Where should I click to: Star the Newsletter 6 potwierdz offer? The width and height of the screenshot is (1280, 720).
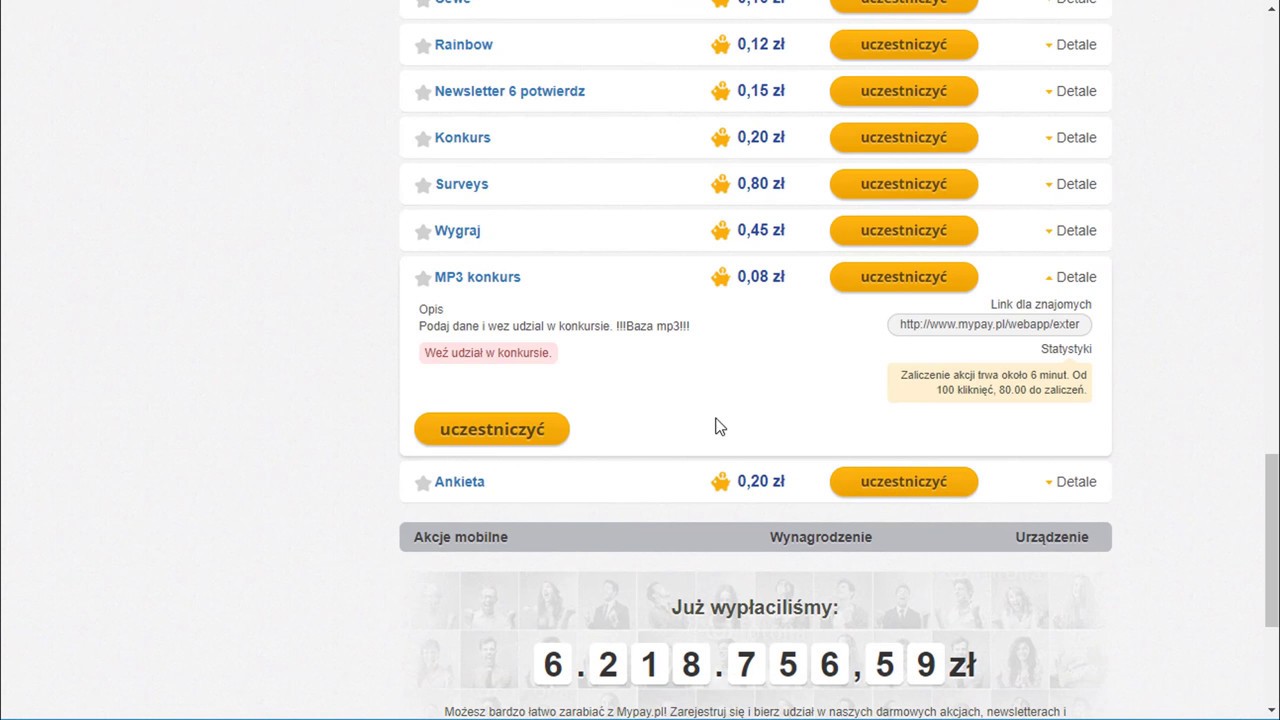[x=423, y=92]
